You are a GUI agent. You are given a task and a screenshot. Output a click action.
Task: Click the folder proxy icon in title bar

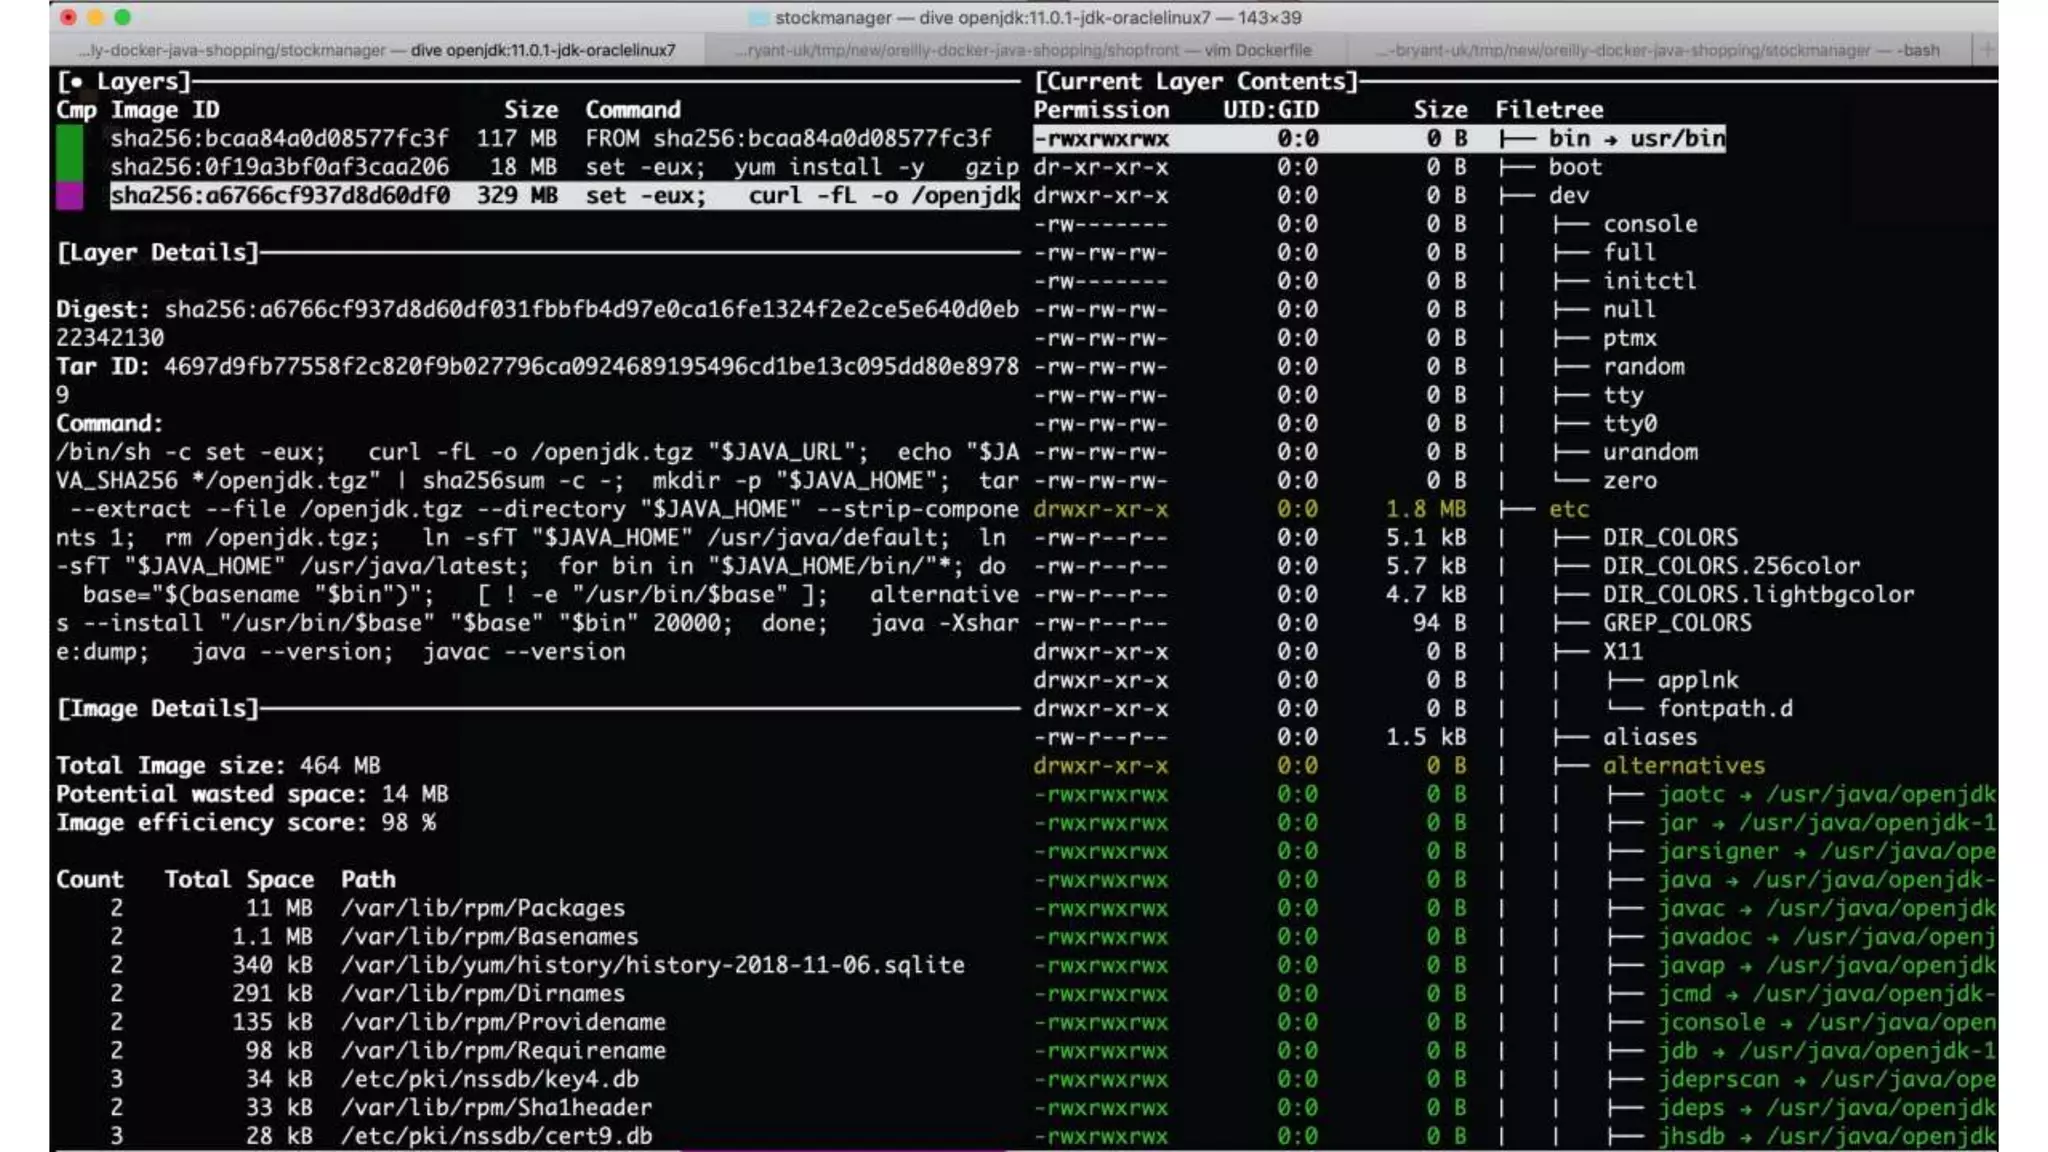pos(759,18)
